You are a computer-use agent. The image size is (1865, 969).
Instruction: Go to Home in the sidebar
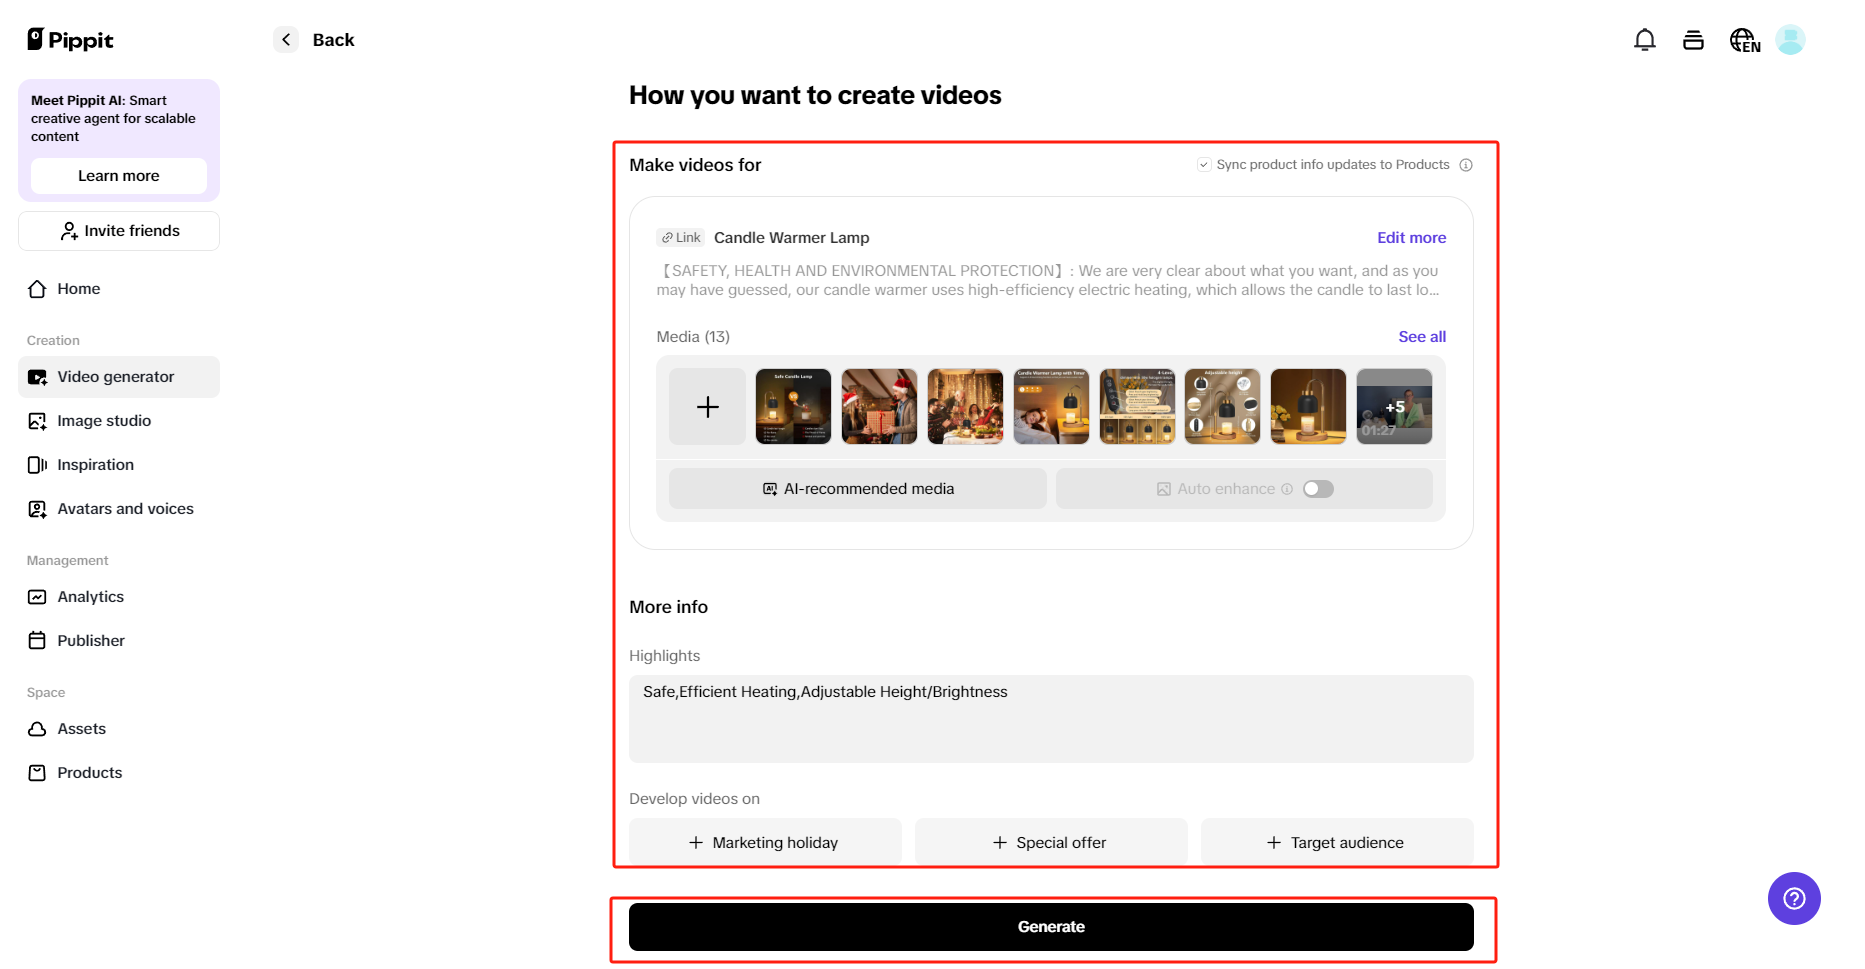119,289
